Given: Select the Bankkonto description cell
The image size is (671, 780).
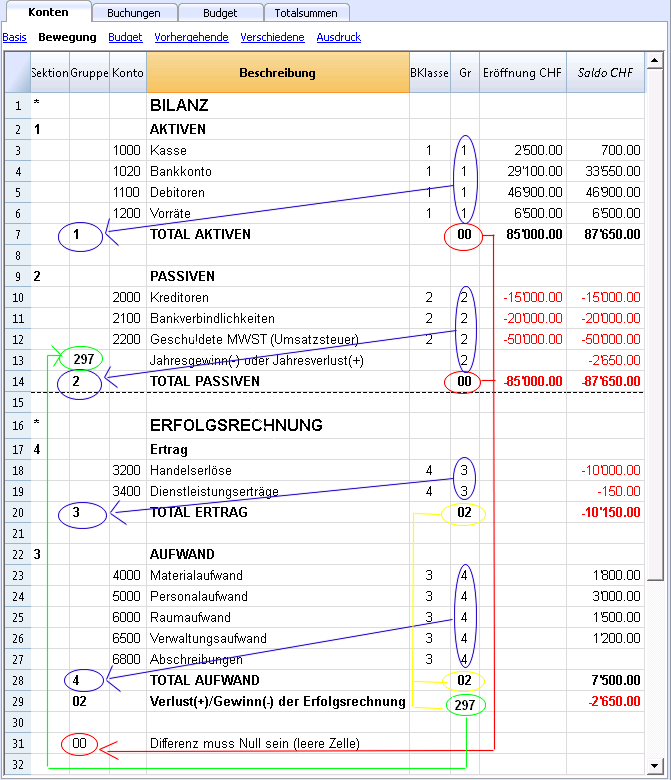Looking at the screenshot, I should pyautogui.click(x=278, y=171).
